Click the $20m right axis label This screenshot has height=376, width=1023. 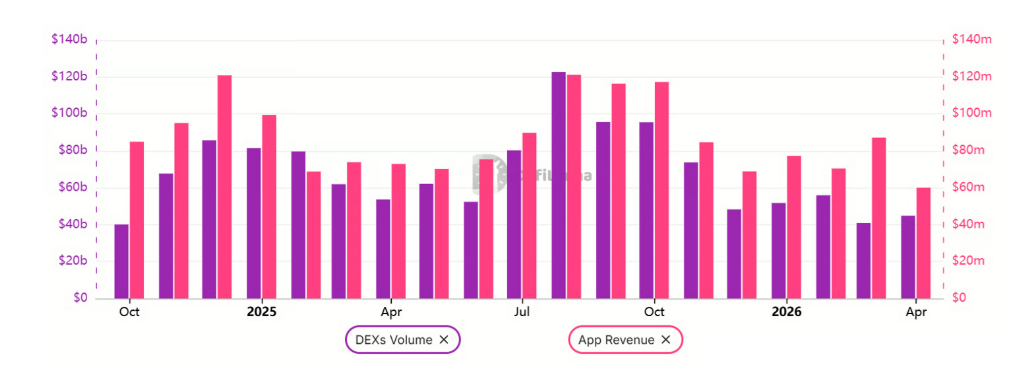(970, 261)
